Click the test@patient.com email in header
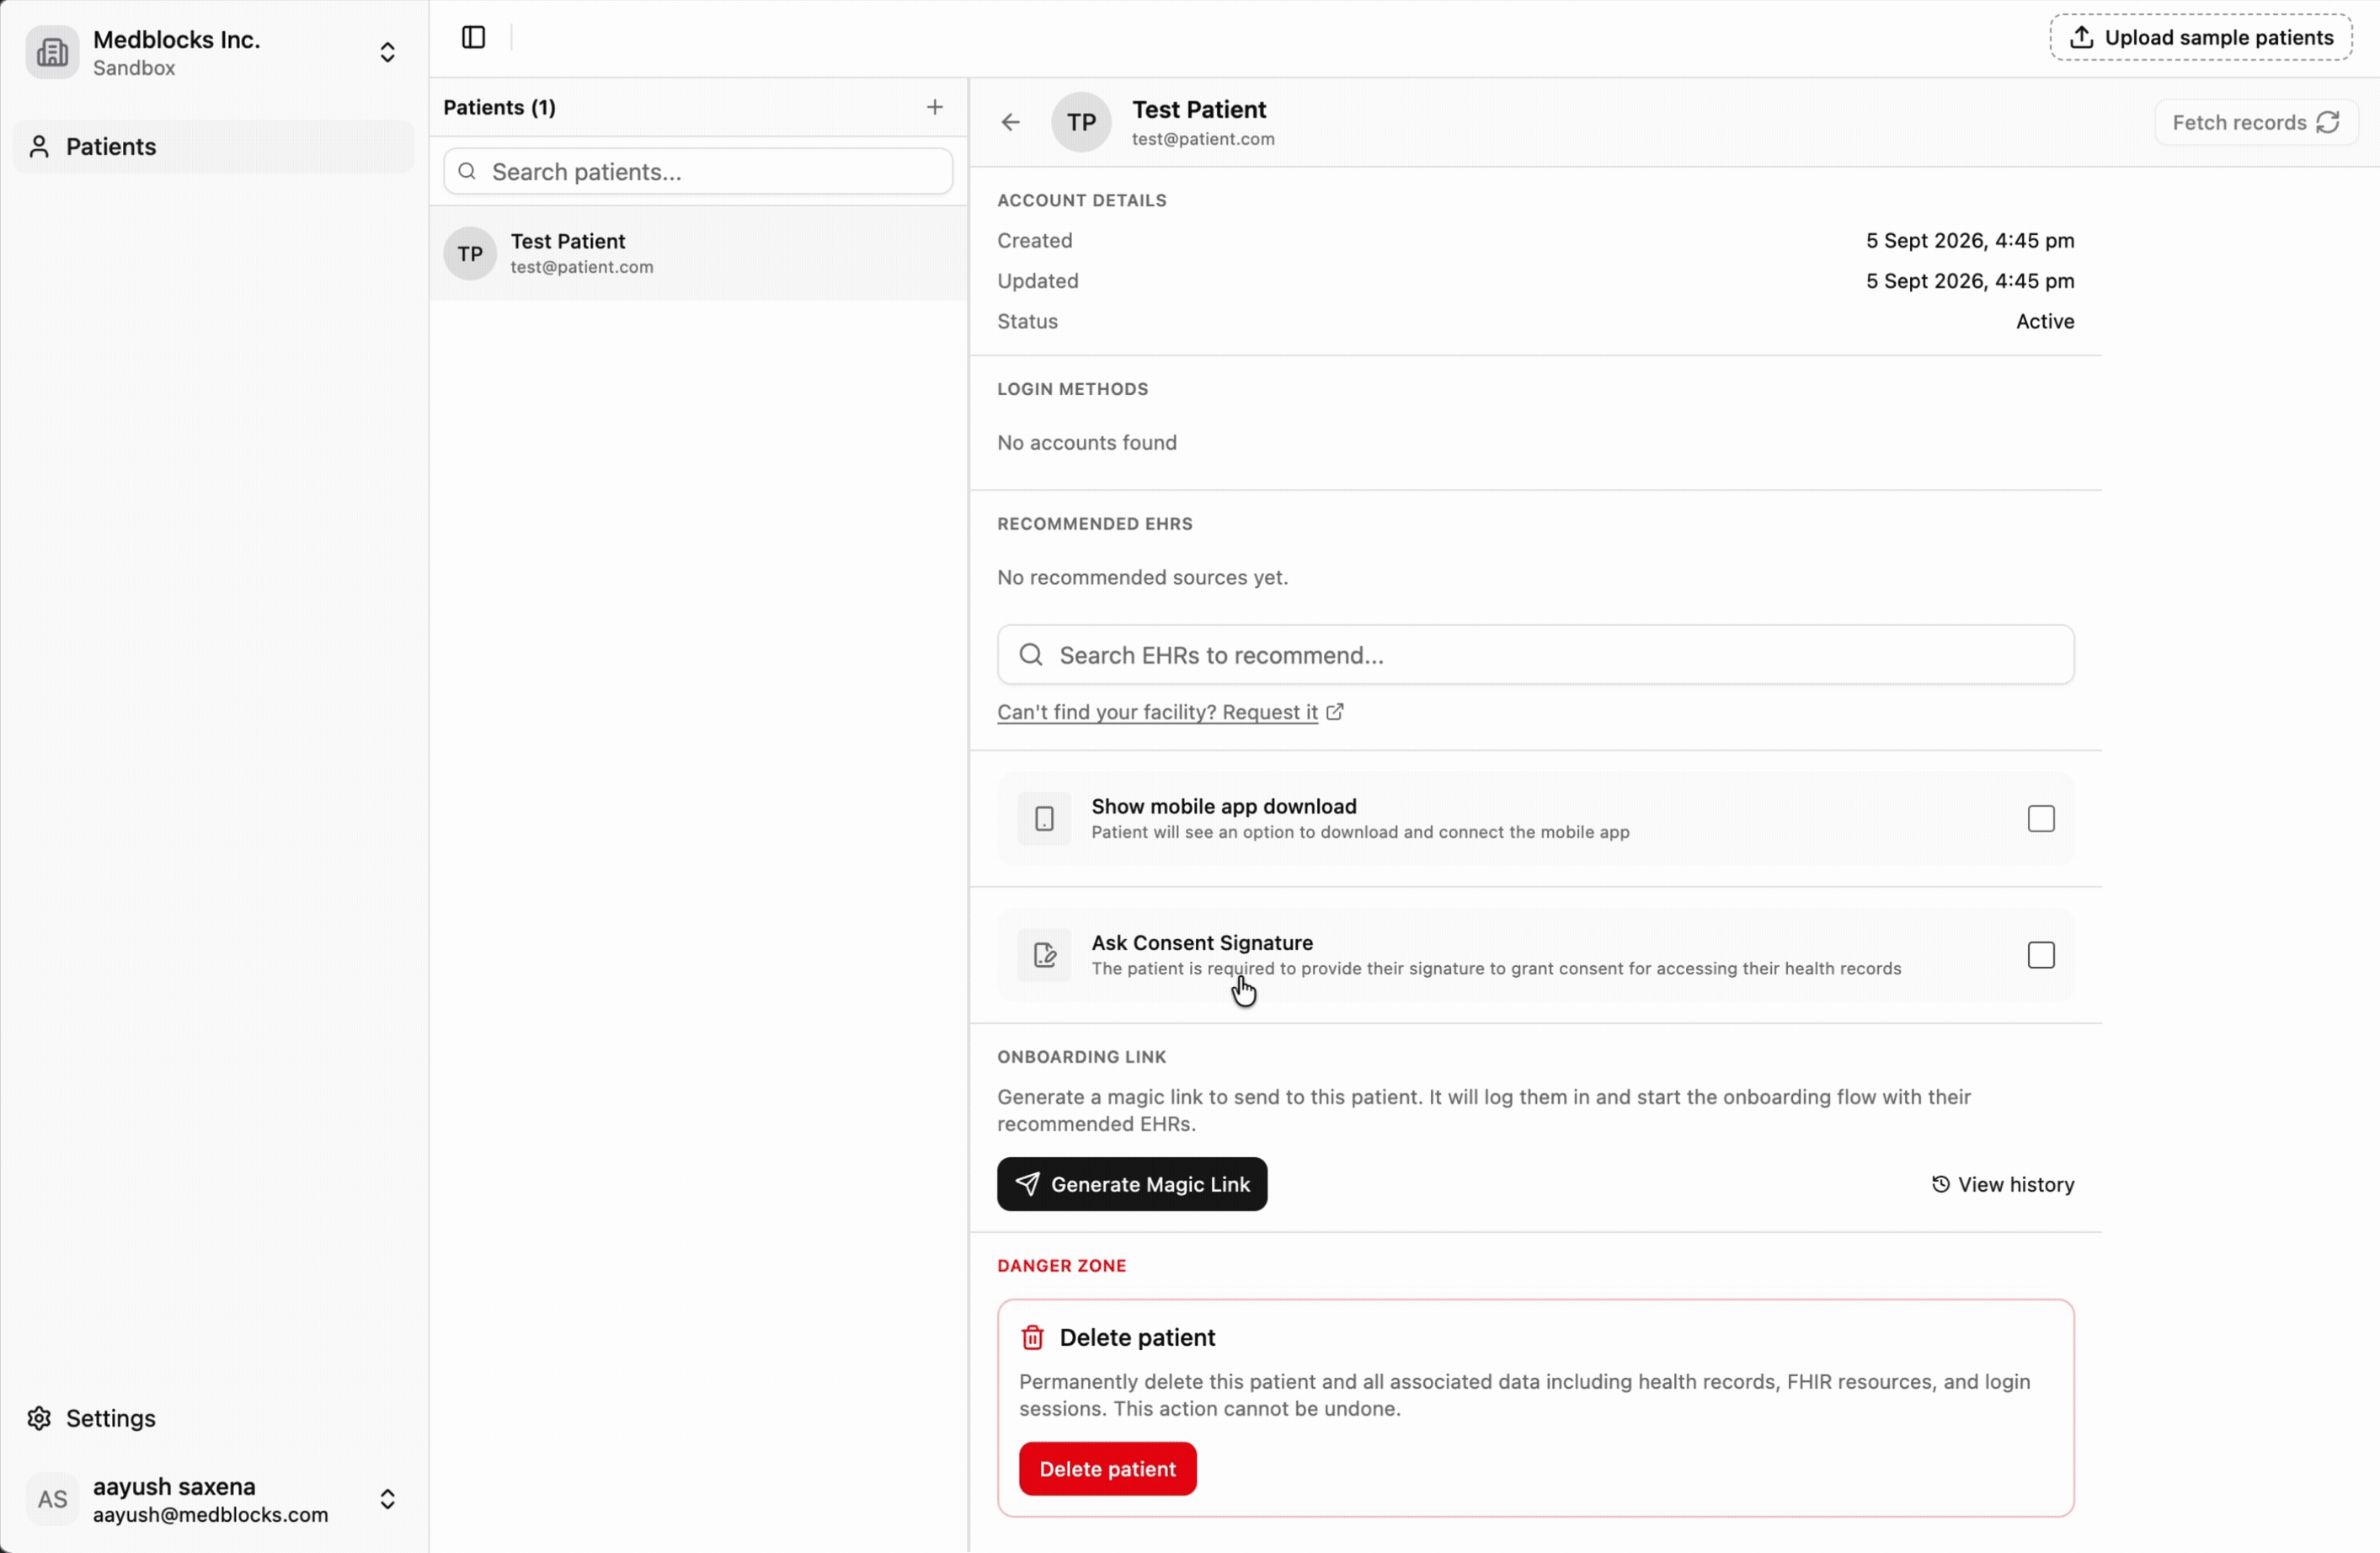Screen dimensions: 2380x1553 1203,139
